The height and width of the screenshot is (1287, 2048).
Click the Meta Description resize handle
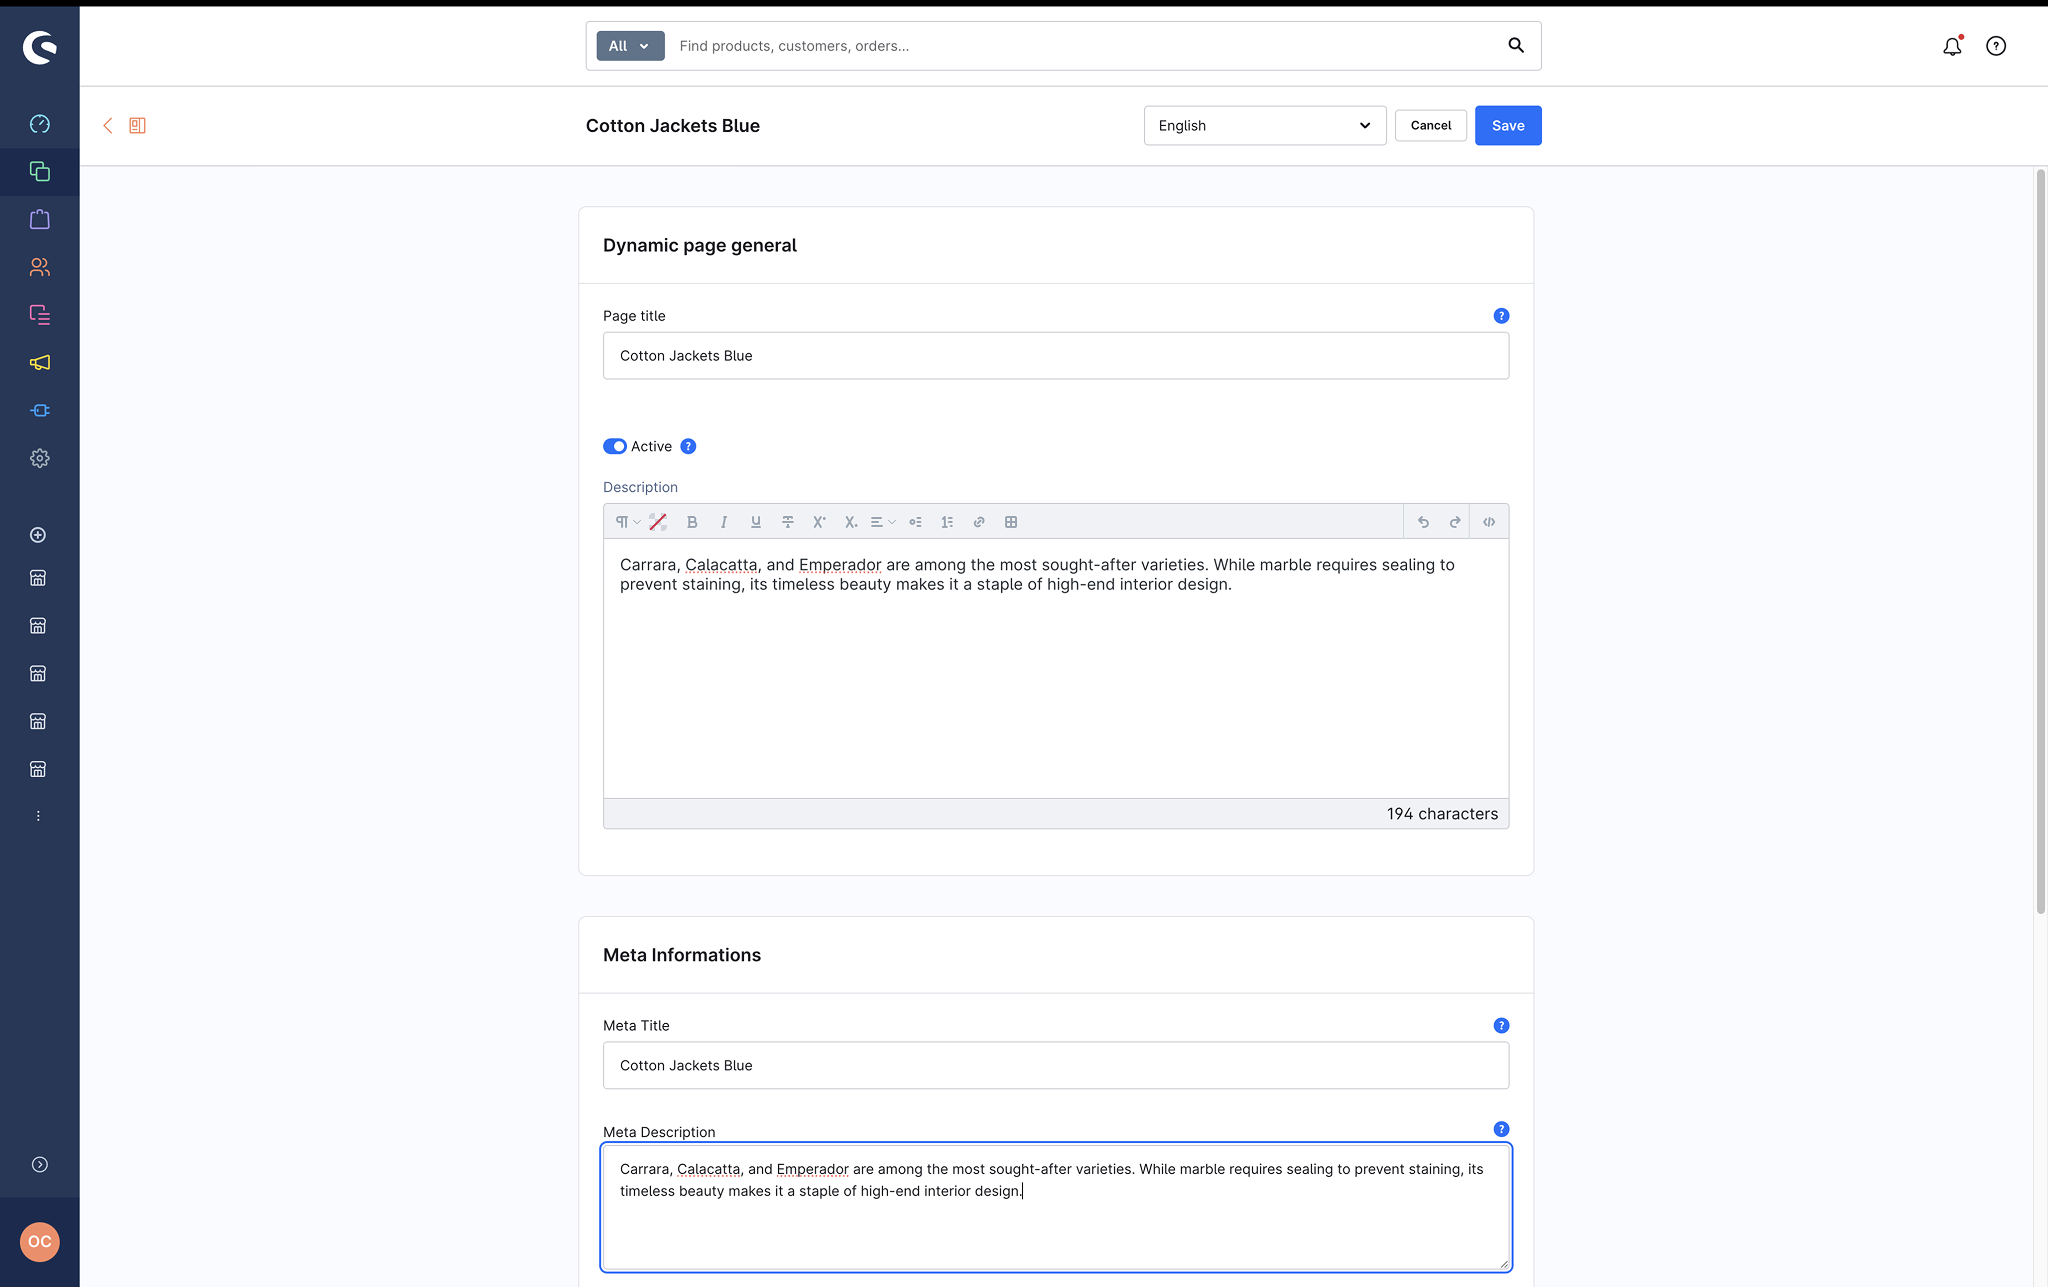click(x=1503, y=1264)
